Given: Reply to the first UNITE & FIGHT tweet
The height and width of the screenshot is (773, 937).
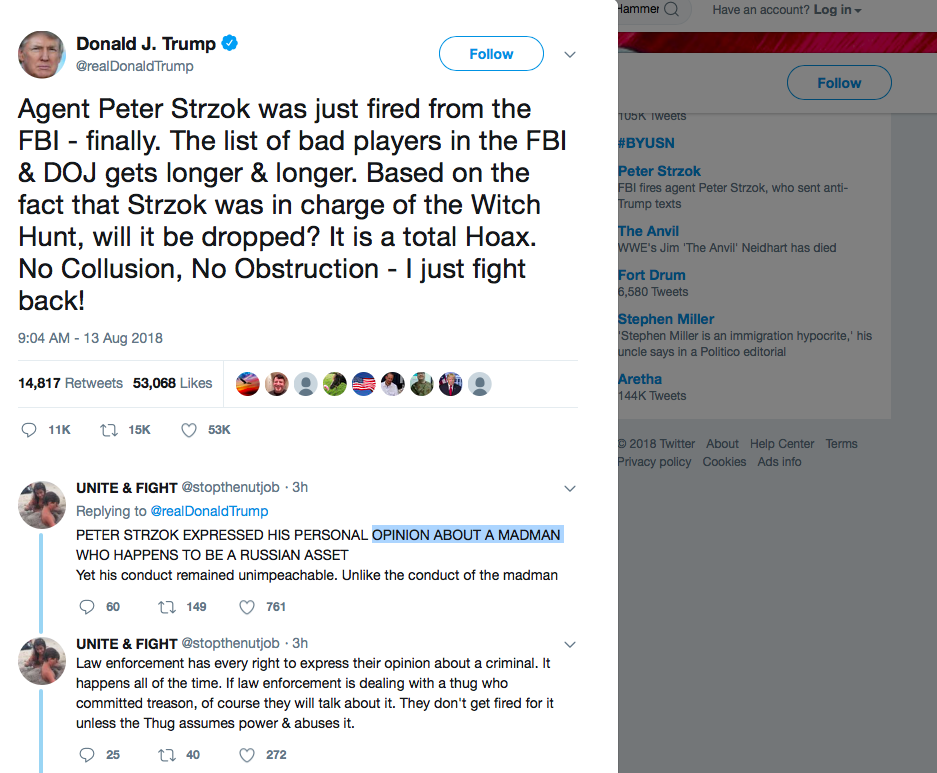Looking at the screenshot, I should [x=86, y=607].
